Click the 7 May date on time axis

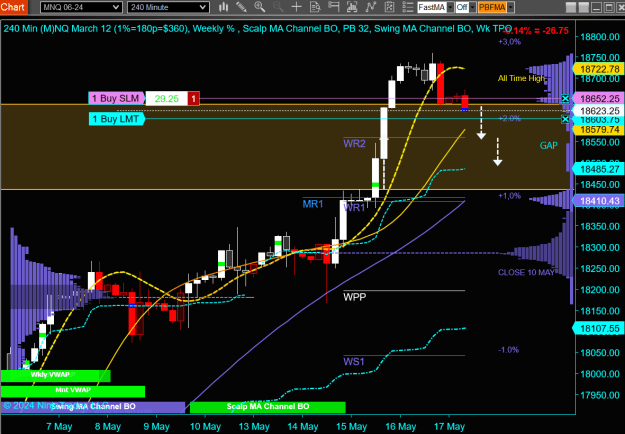pyautogui.click(x=59, y=426)
